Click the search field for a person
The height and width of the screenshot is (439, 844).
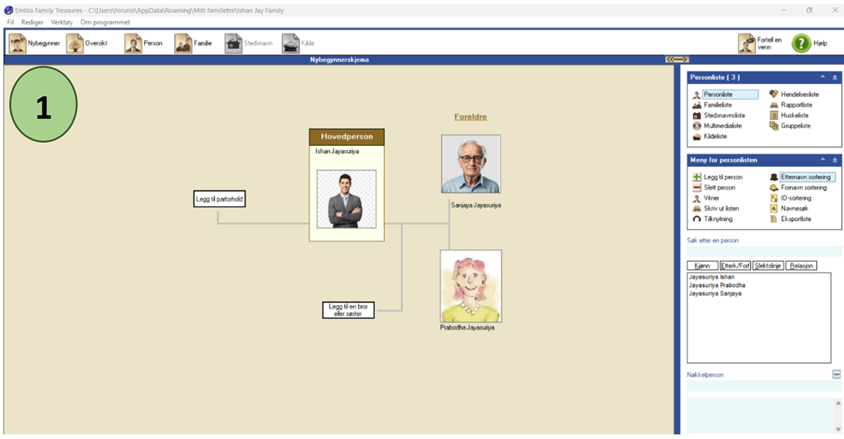click(x=764, y=251)
